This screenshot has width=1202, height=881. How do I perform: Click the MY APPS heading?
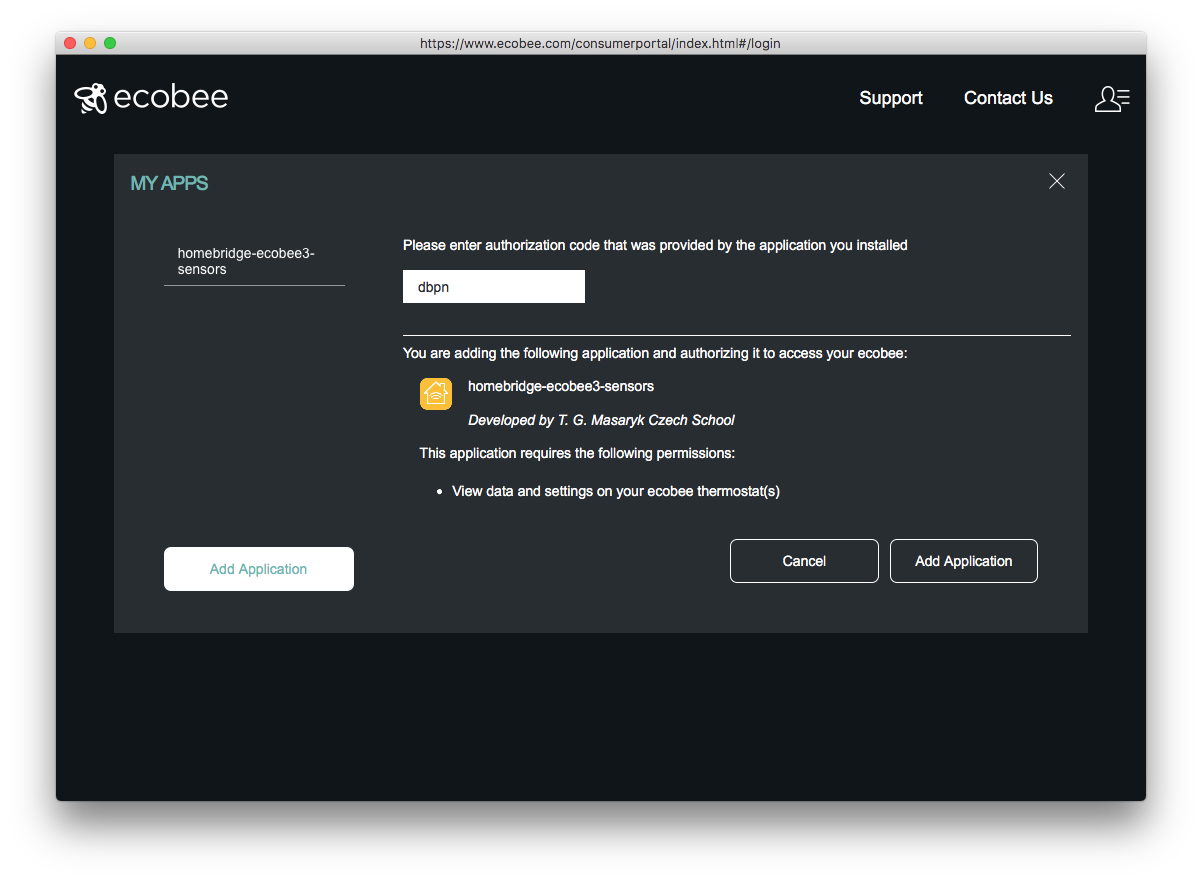coord(169,184)
